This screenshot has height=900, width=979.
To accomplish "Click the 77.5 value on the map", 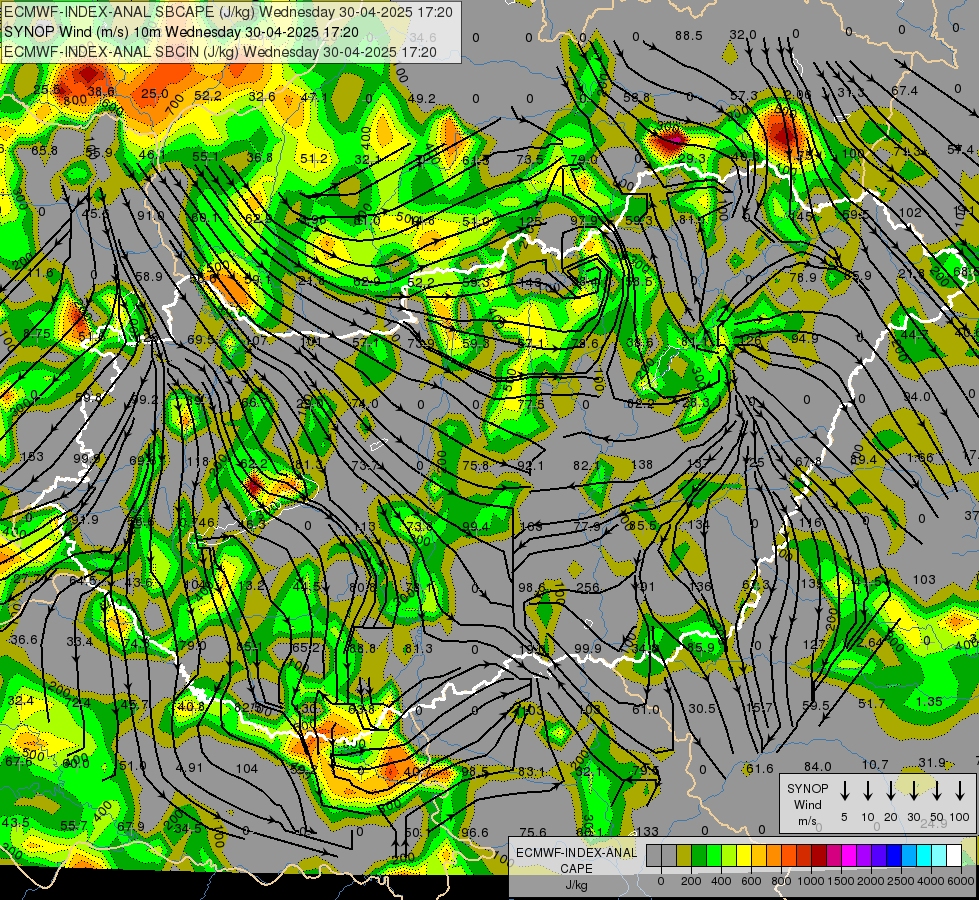I will (x=531, y=404).
